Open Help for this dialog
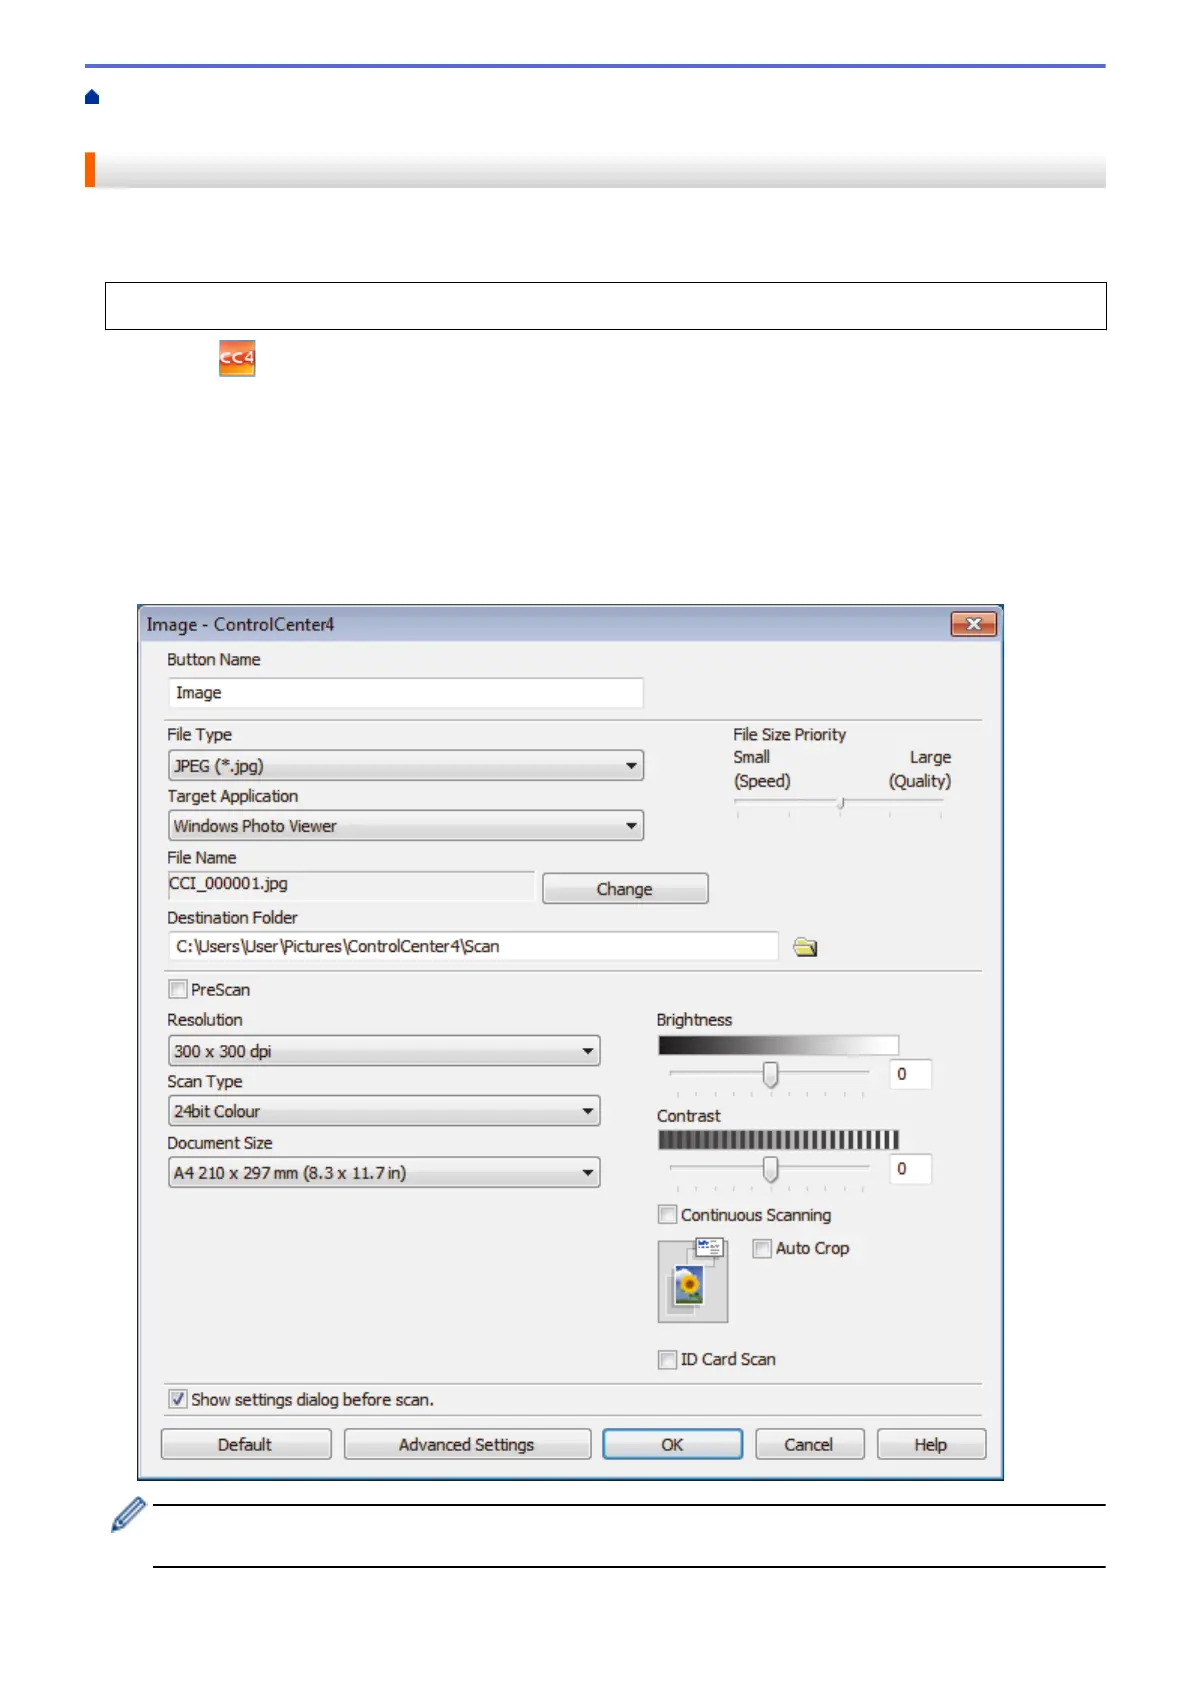The height and width of the screenshot is (1684, 1191). pyautogui.click(x=931, y=1444)
